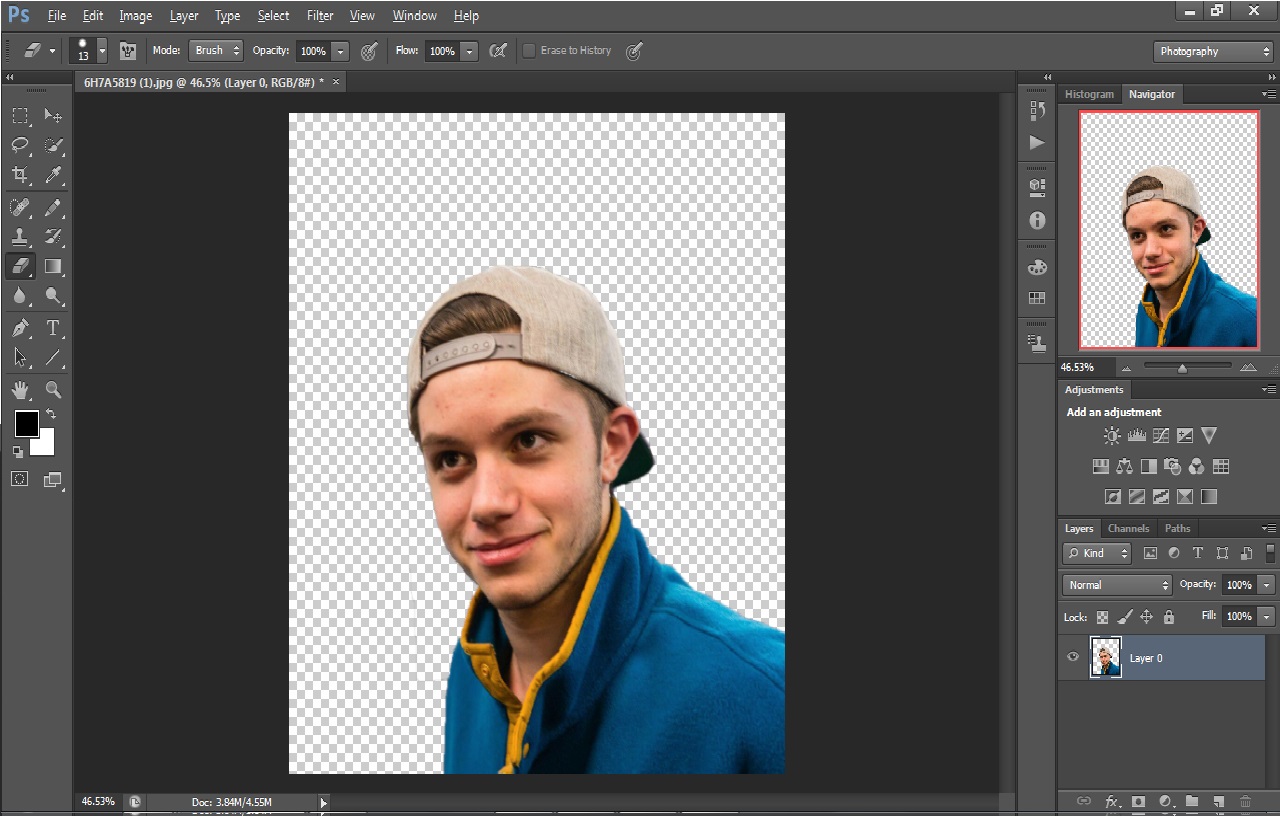Viewport: 1280px width, 816px height.
Task: Open the Image menu
Action: (x=136, y=16)
